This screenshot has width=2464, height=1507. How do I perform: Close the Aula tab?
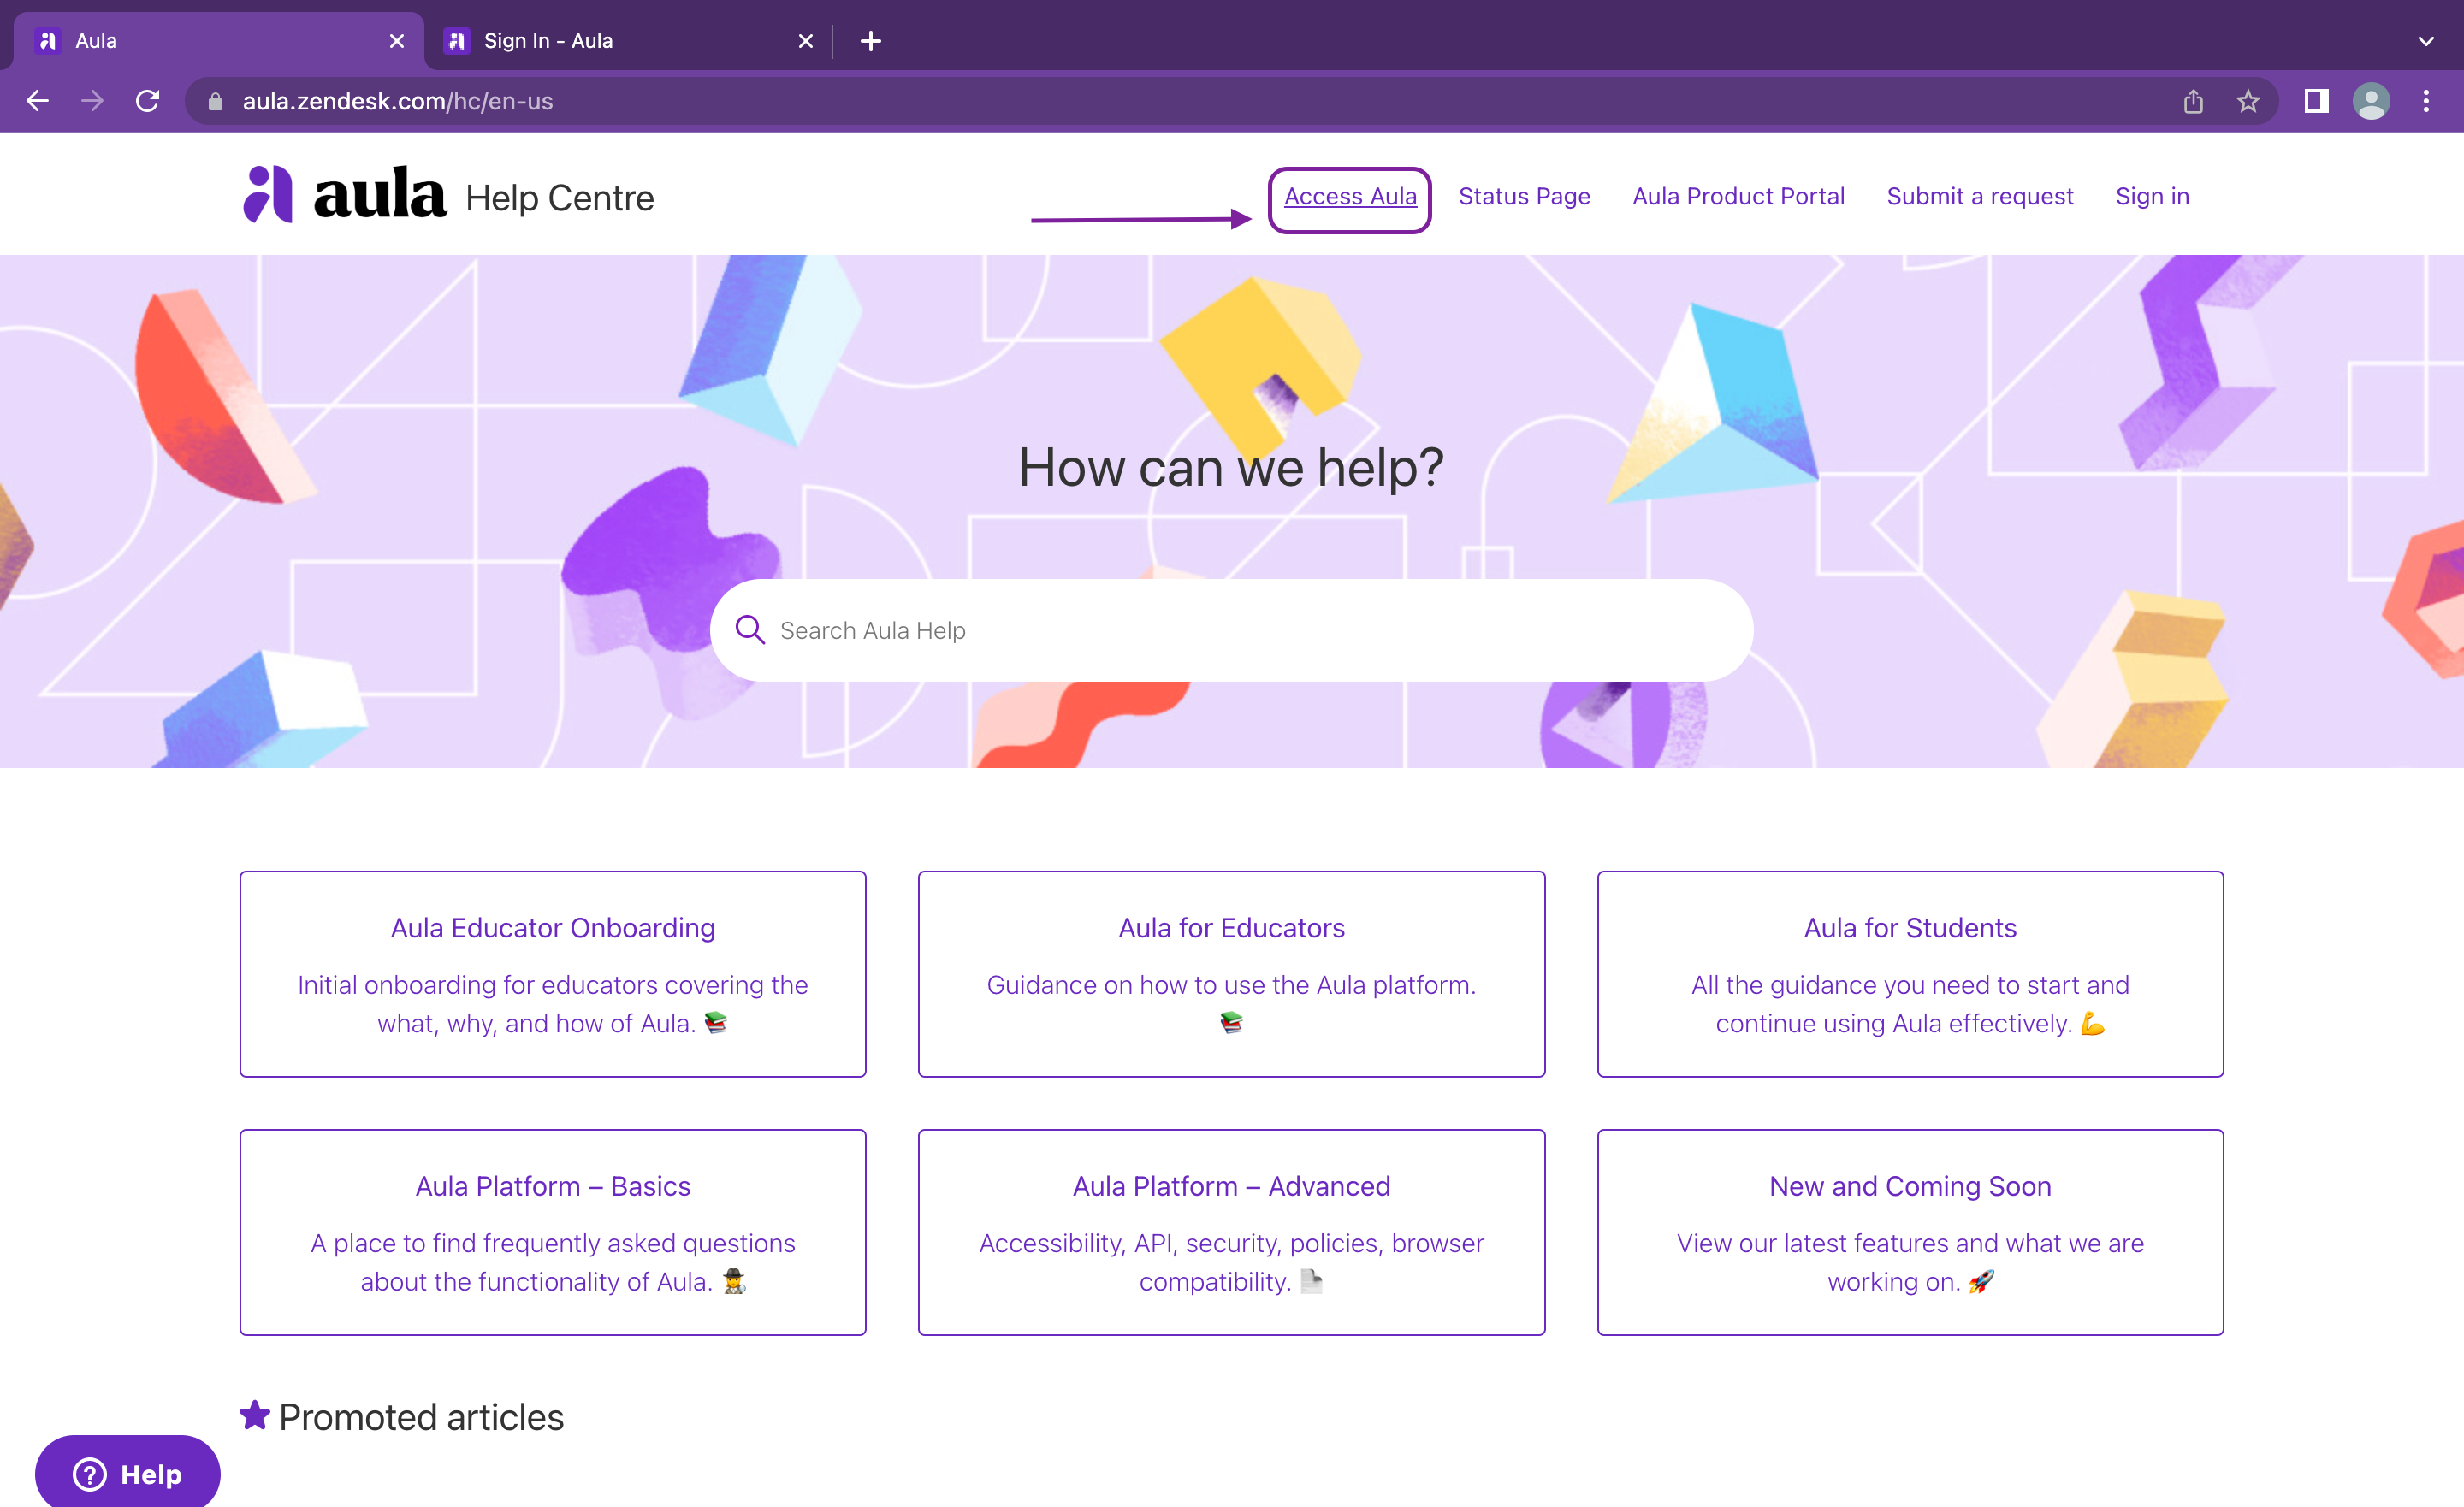click(397, 41)
